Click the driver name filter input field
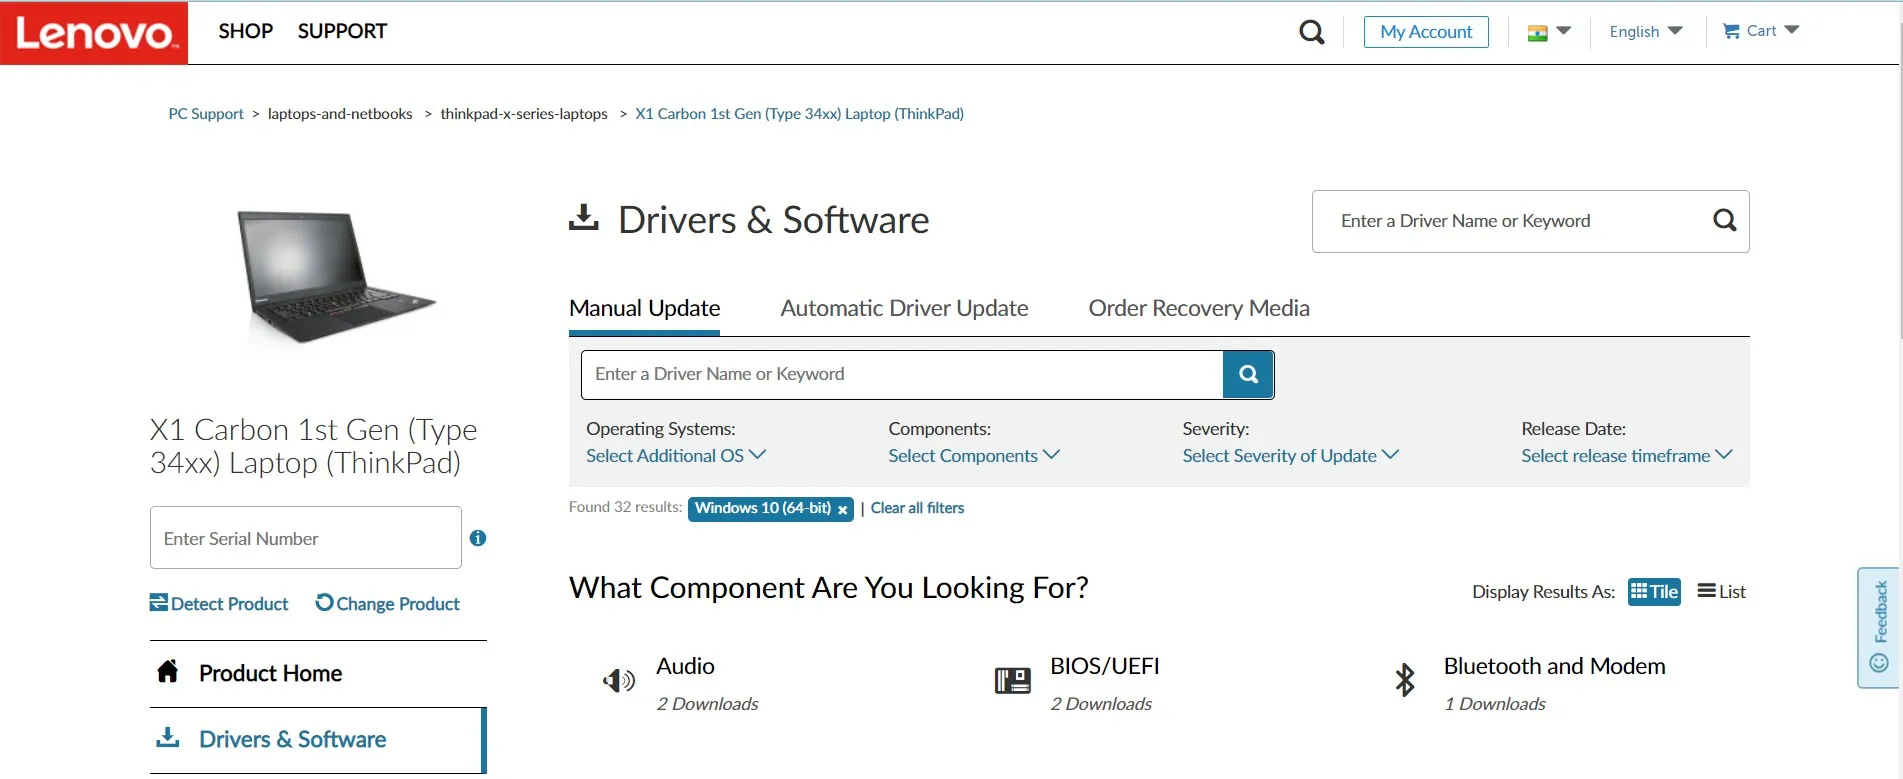The height and width of the screenshot is (779, 1903). click(x=902, y=374)
